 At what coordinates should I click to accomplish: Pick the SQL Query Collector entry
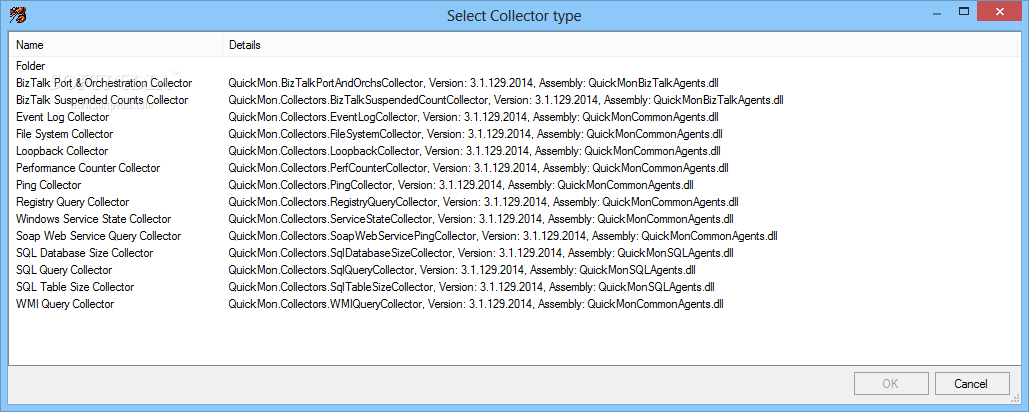[64, 271]
